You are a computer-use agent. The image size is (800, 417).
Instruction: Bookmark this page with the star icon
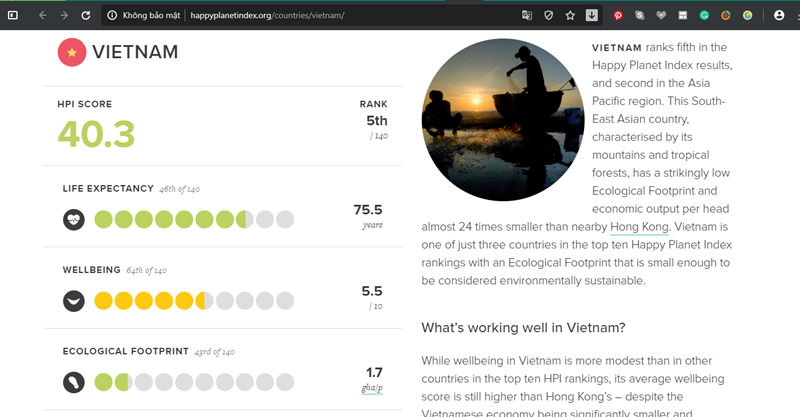570,15
